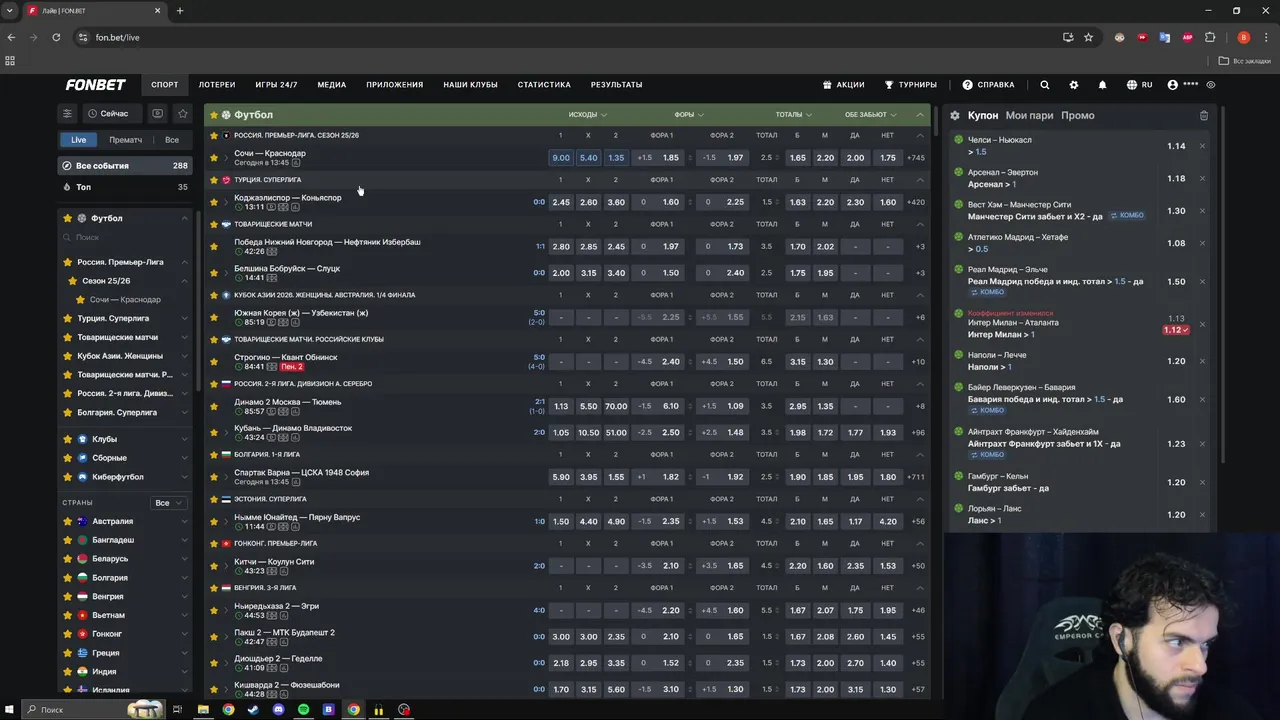
Task: Open Турция. Суперлига in sidebar tree
Action: 113,318
